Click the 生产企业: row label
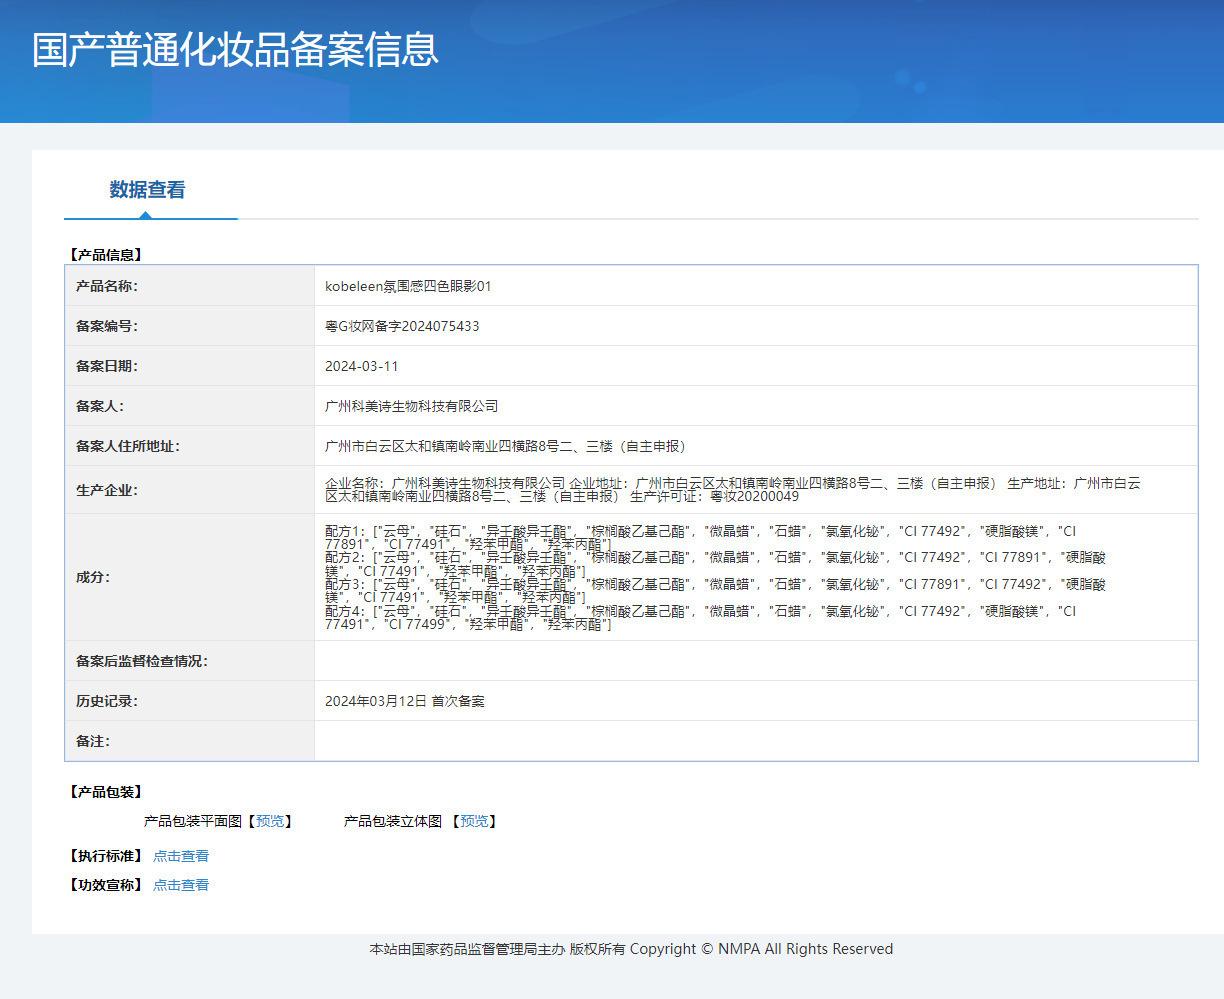This screenshot has width=1224, height=999. (107, 490)
